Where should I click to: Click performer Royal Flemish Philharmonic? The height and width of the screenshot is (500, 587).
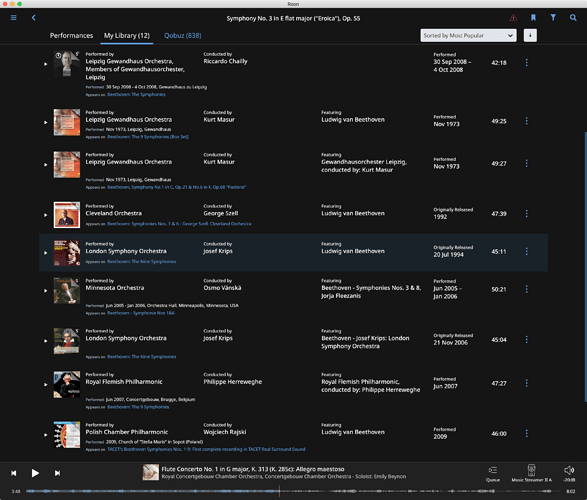pyautogui.click(x=124, y=382)
